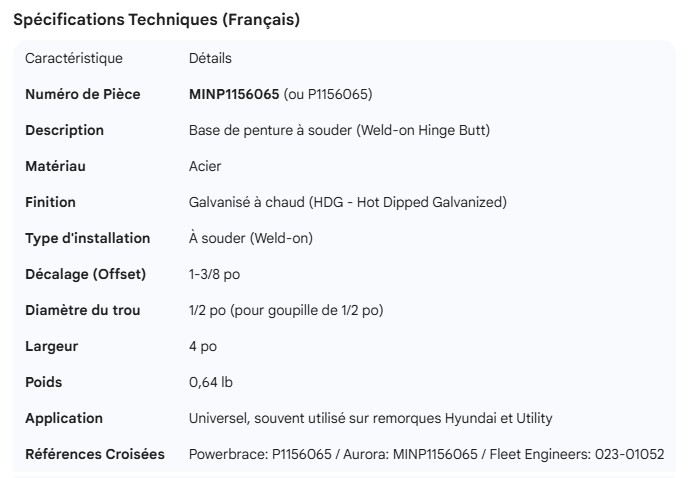
Task: Click the Caractéristique column header
Action: coord(74,58)
